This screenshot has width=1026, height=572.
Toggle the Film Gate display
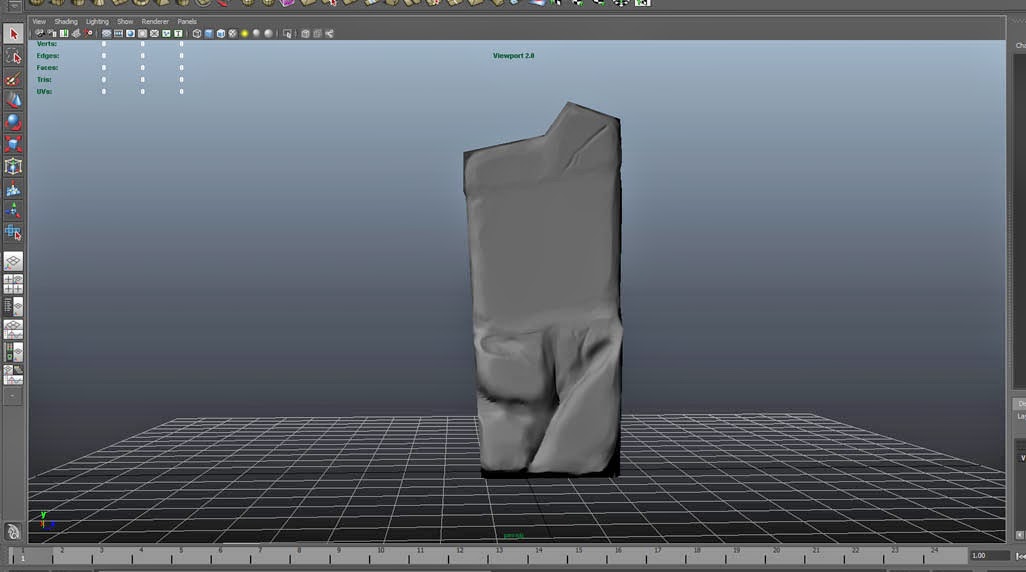[x=118, y=33]
